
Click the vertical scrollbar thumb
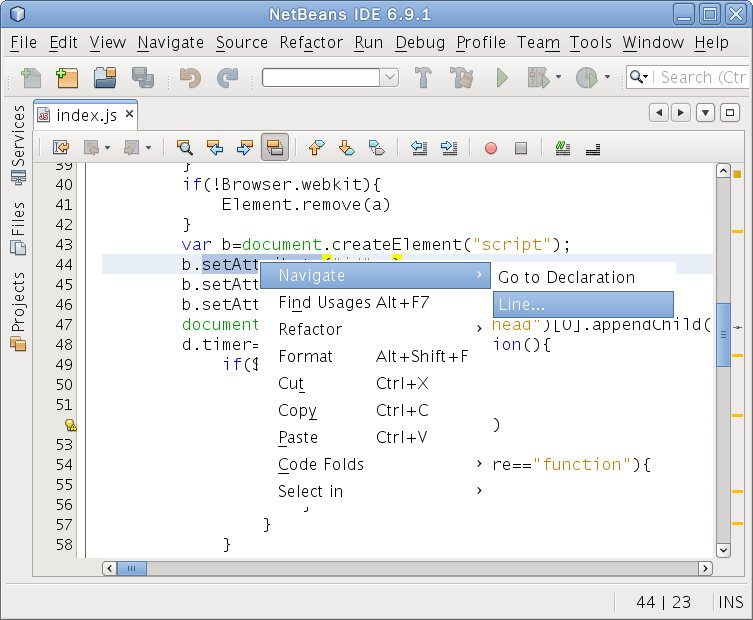pos(723,335)
